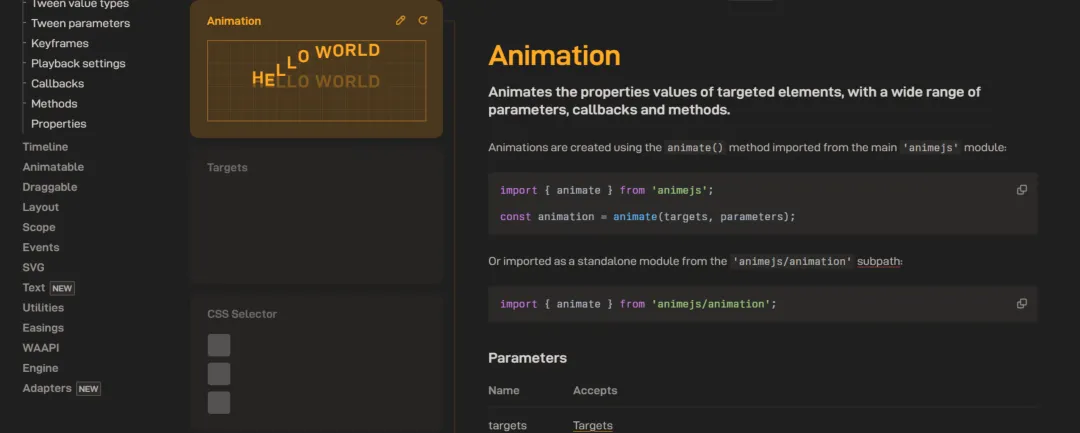Go to Events section
This screenshot has height=433, width=1080.
[x=41, y=247]
